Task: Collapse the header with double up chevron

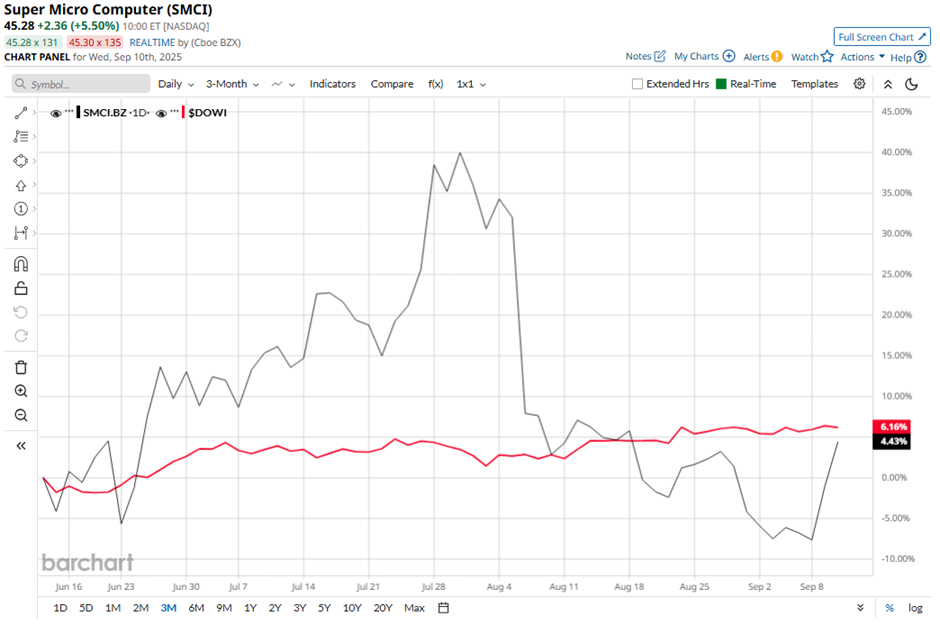Action: (888, 84)
